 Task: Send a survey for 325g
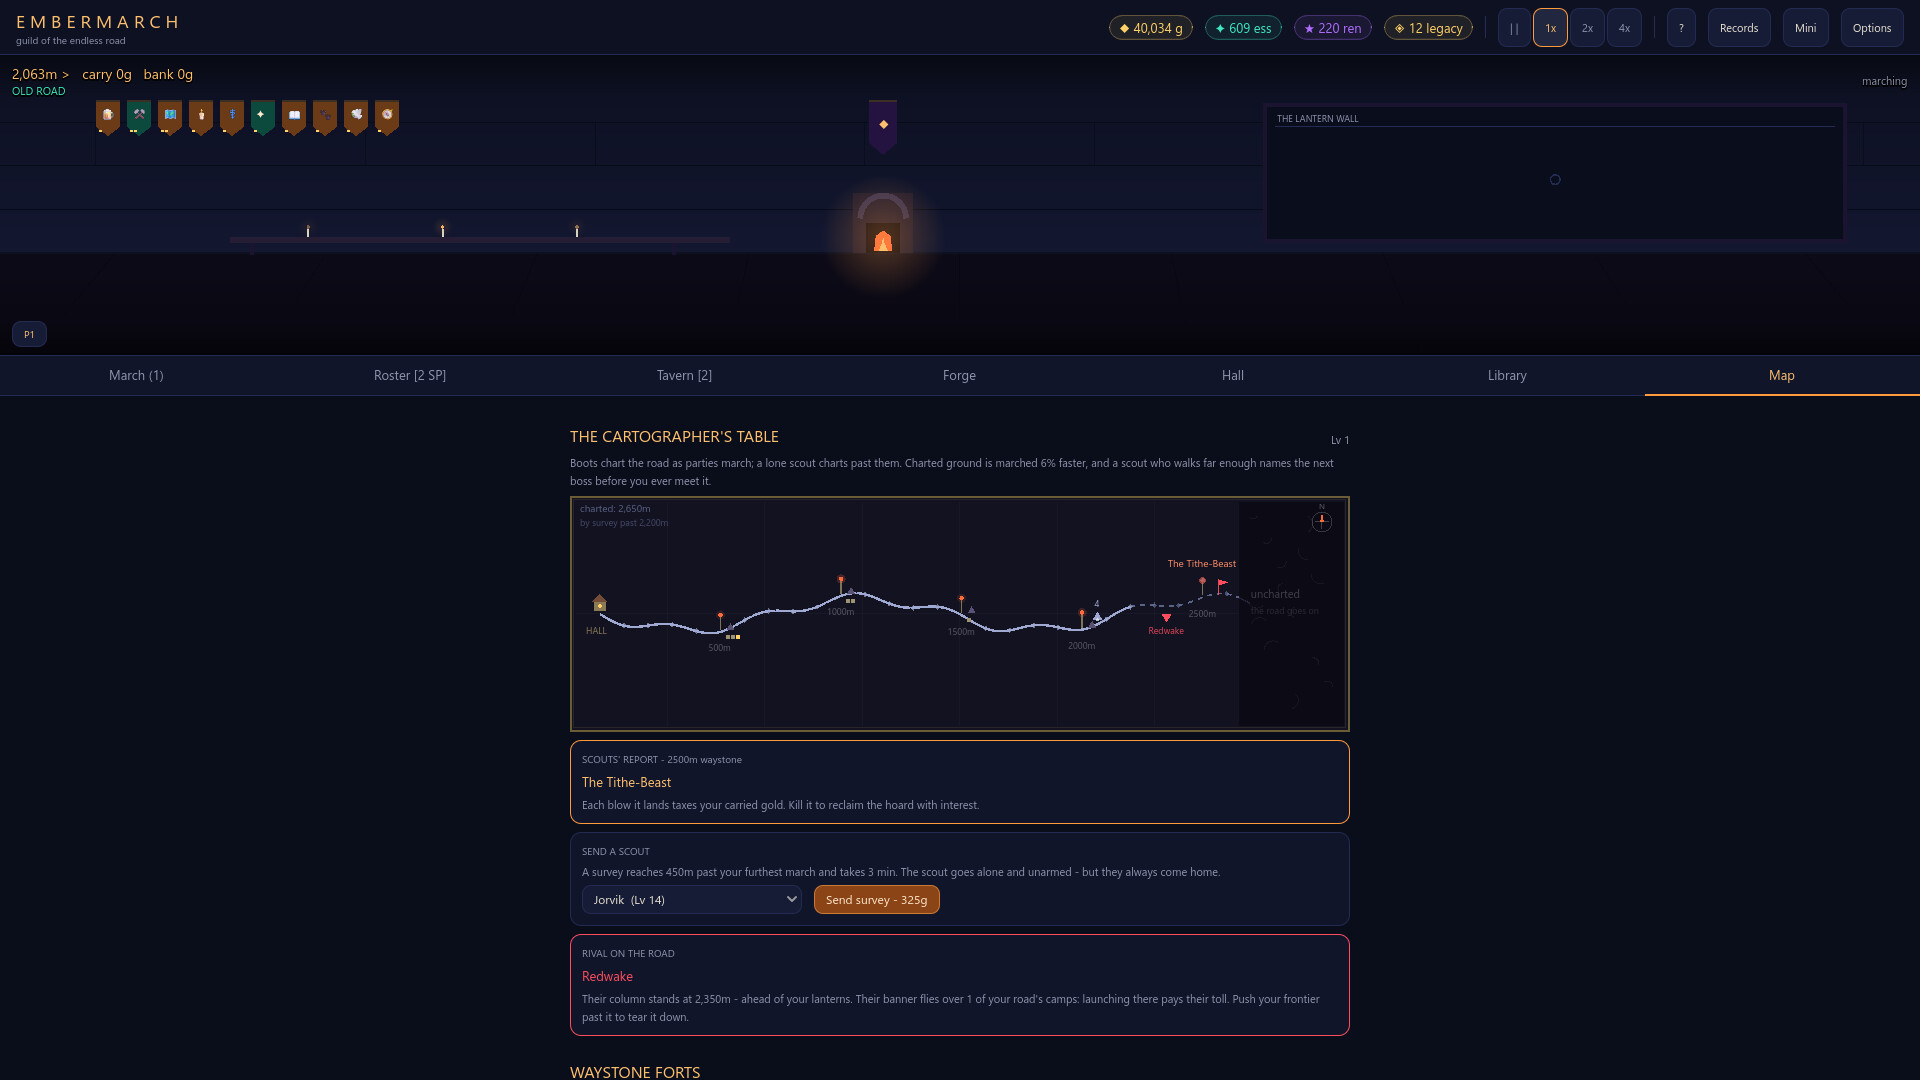876,900
